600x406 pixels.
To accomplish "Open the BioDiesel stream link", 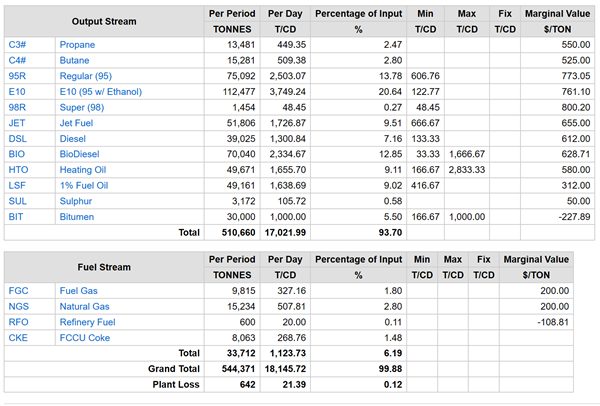I will 81,154.
